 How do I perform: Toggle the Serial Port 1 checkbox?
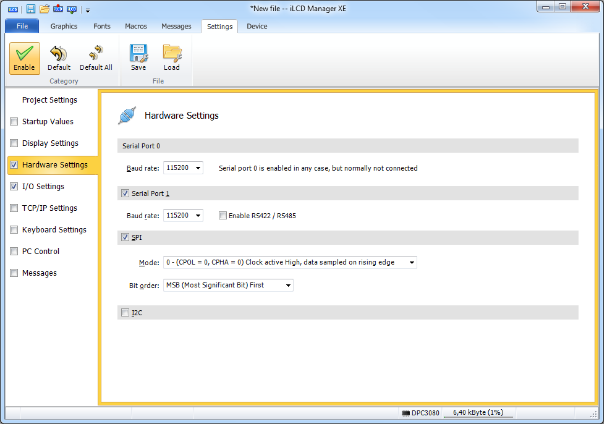pos(124,193)
